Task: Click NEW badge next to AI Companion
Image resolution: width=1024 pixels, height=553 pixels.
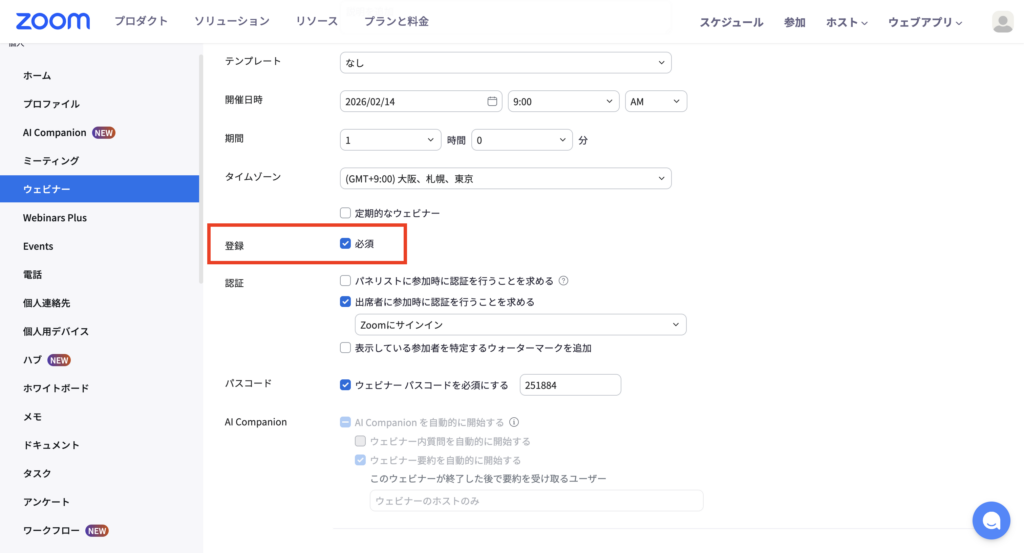Action: pos(104,132)
